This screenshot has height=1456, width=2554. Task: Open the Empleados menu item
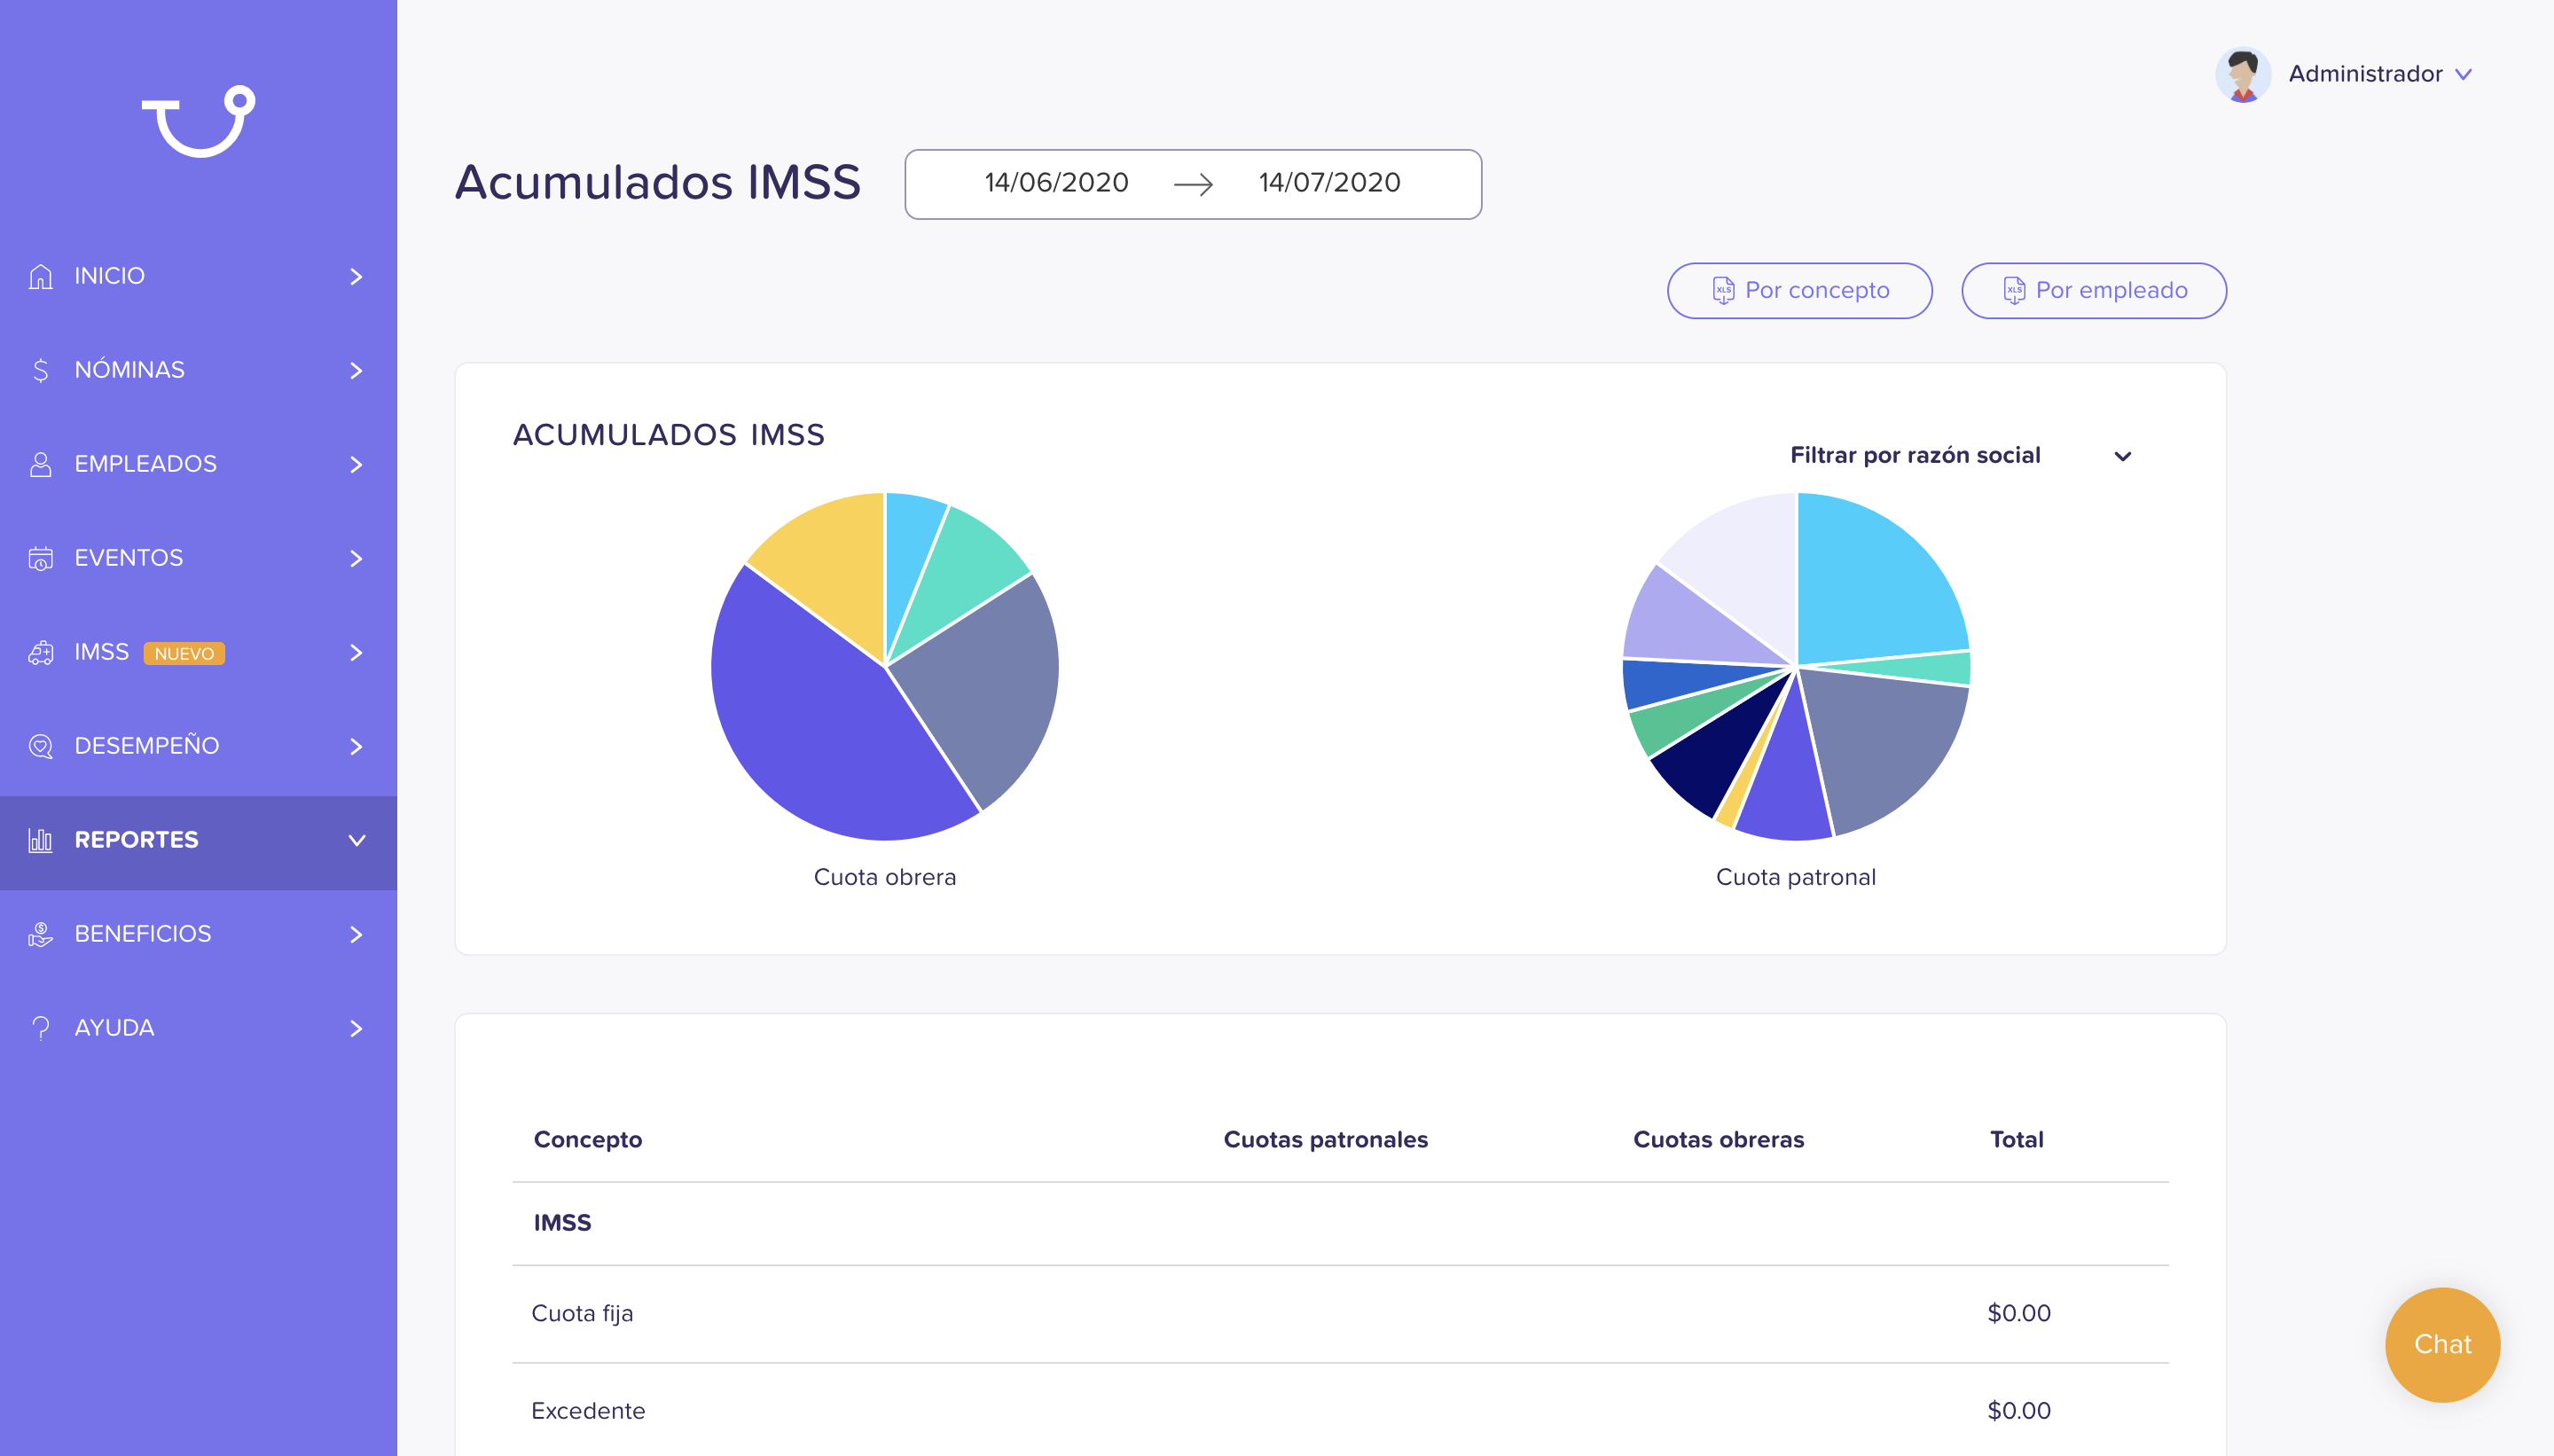(x=198, y=464)
